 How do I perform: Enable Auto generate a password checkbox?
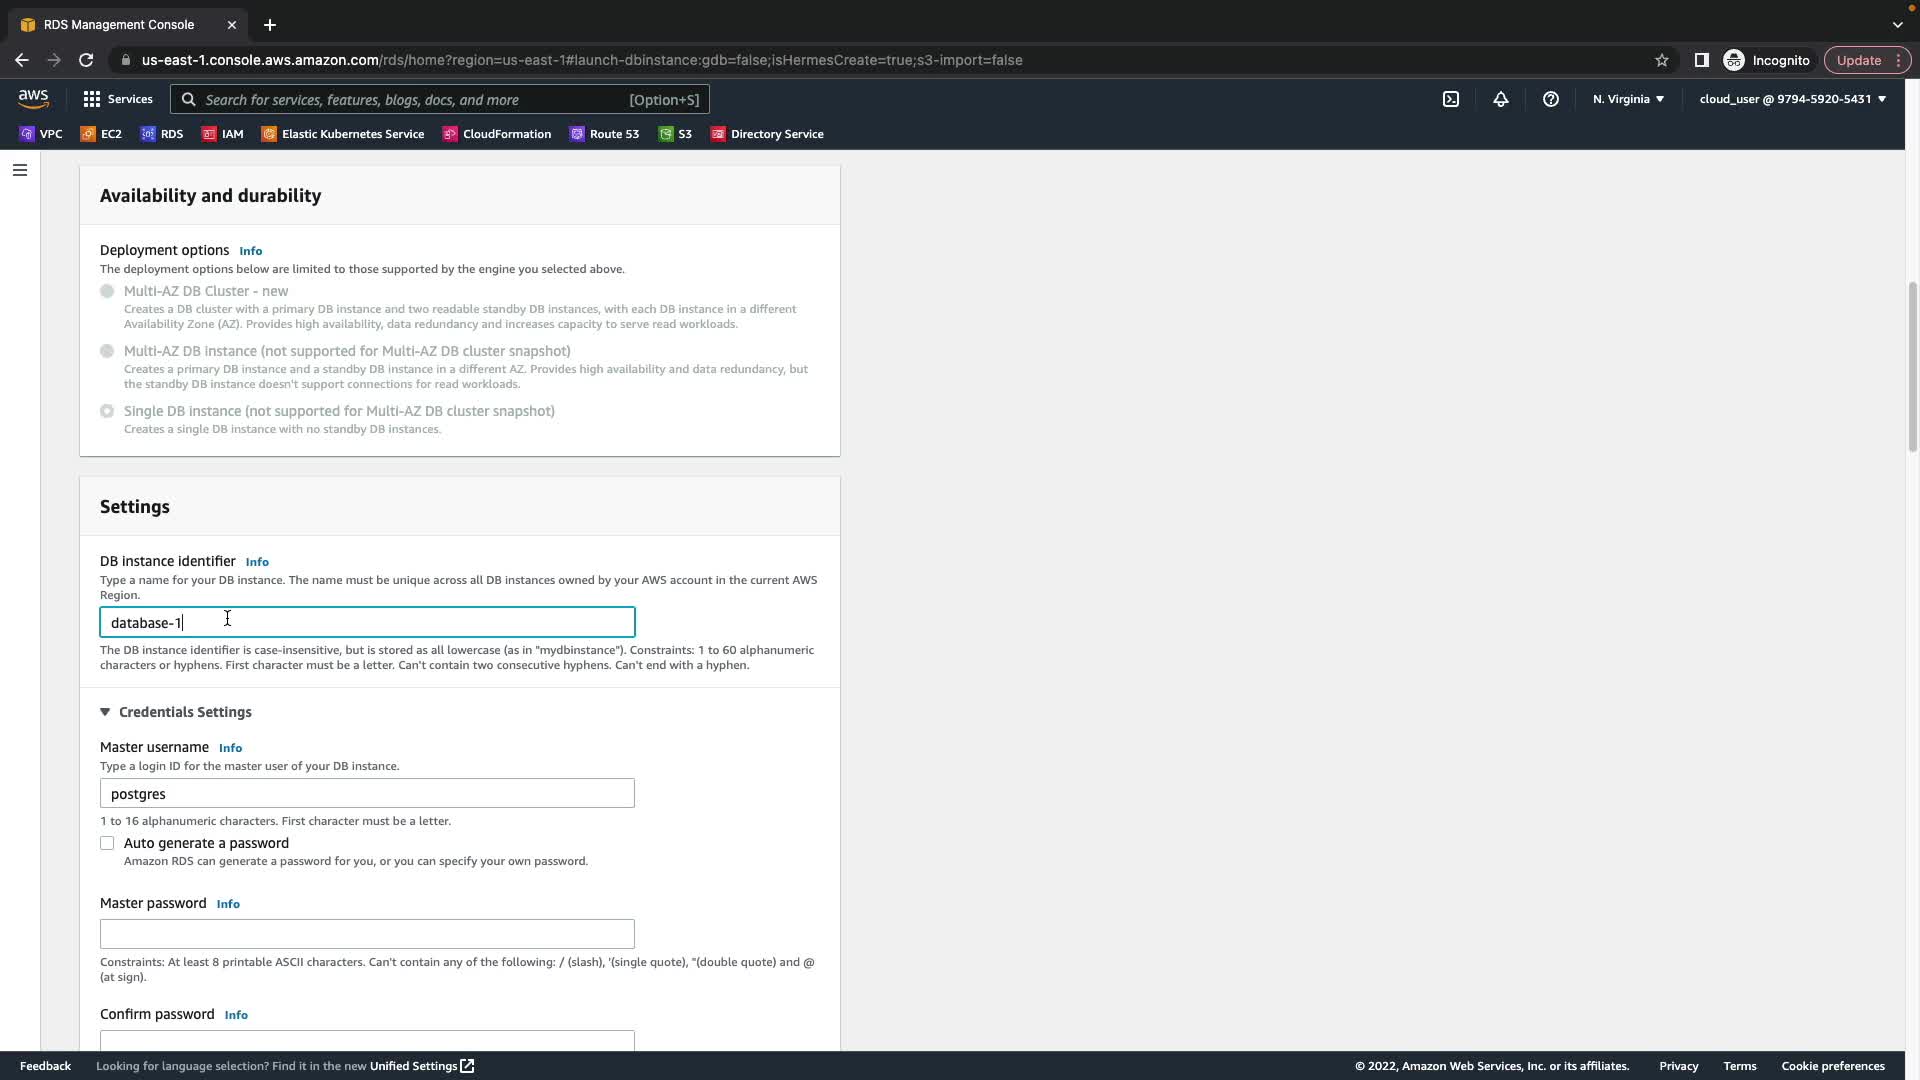(107, 843)
